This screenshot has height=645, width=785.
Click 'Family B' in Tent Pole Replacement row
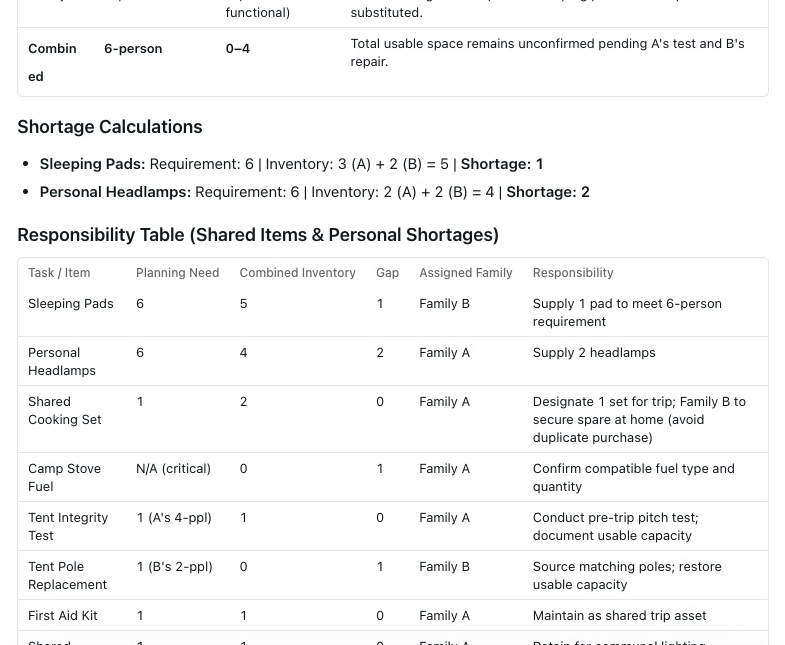click(x=444, y=567)
